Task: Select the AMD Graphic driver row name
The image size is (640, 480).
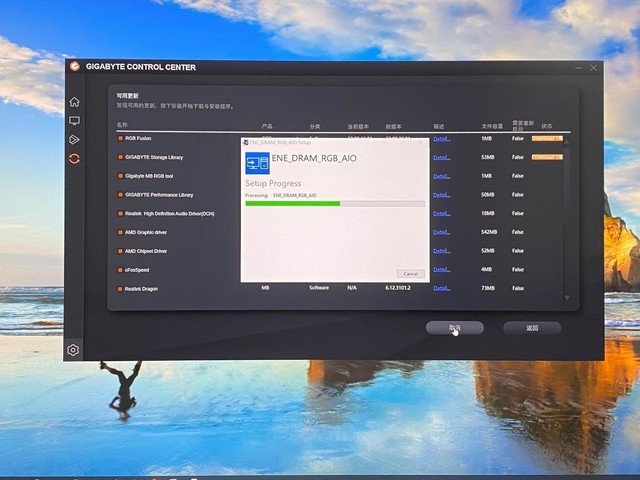Action: (x=146, y=232)
